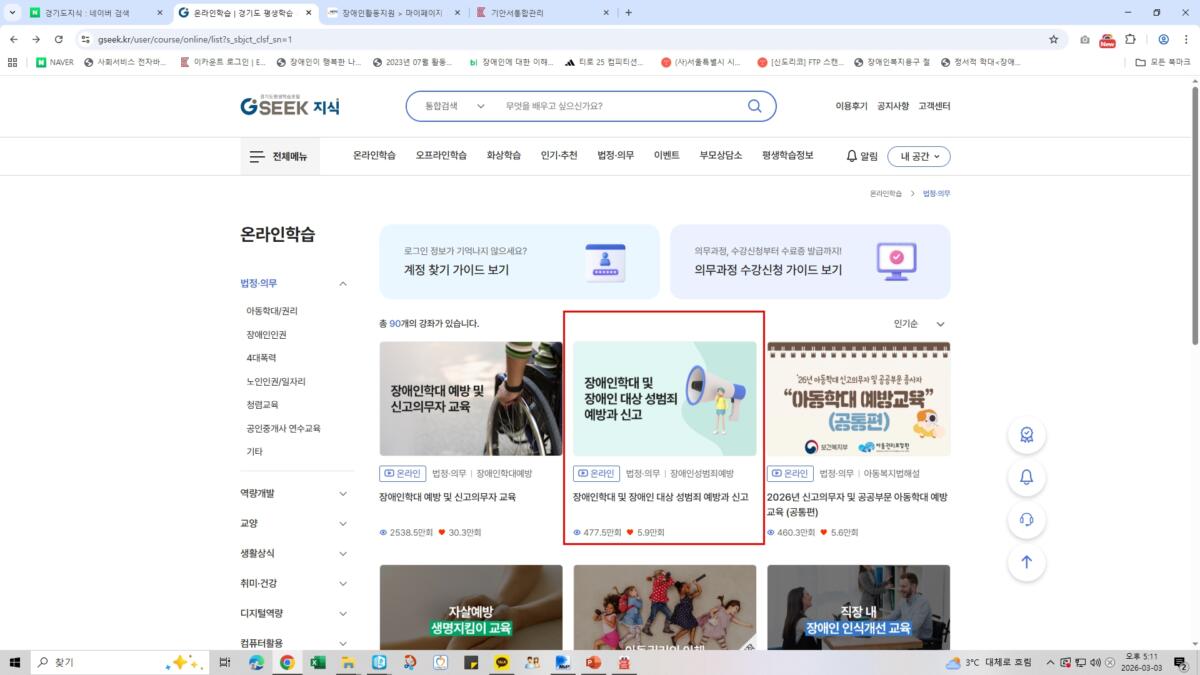Change the 인기순 sort order dropdown
1200x675 pixels.
(919, 324)
